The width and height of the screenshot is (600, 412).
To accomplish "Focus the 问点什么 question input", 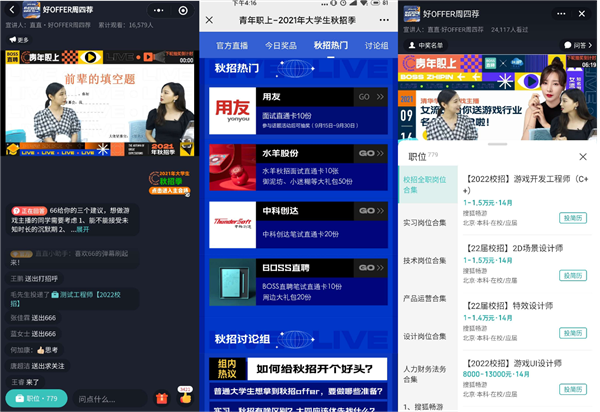I will (x=110, y=399).
